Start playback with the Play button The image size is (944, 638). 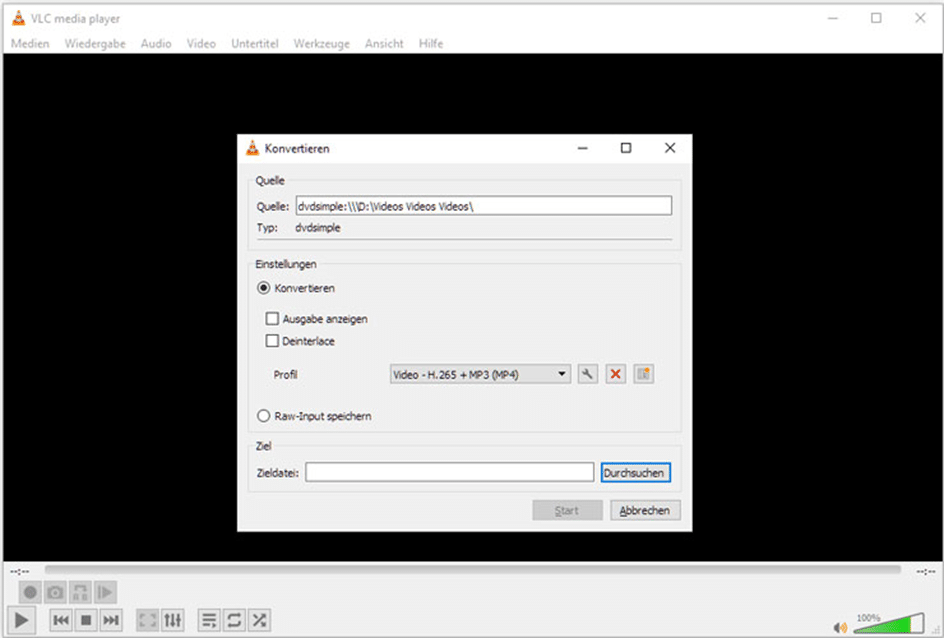pos(21,619)
